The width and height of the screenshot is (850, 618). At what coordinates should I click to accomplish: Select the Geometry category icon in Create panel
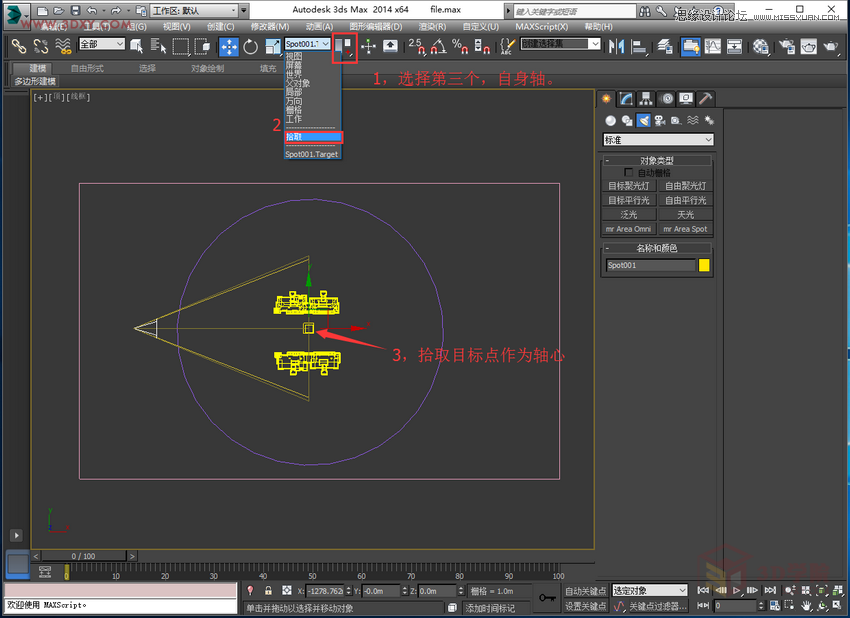(610, 120)
